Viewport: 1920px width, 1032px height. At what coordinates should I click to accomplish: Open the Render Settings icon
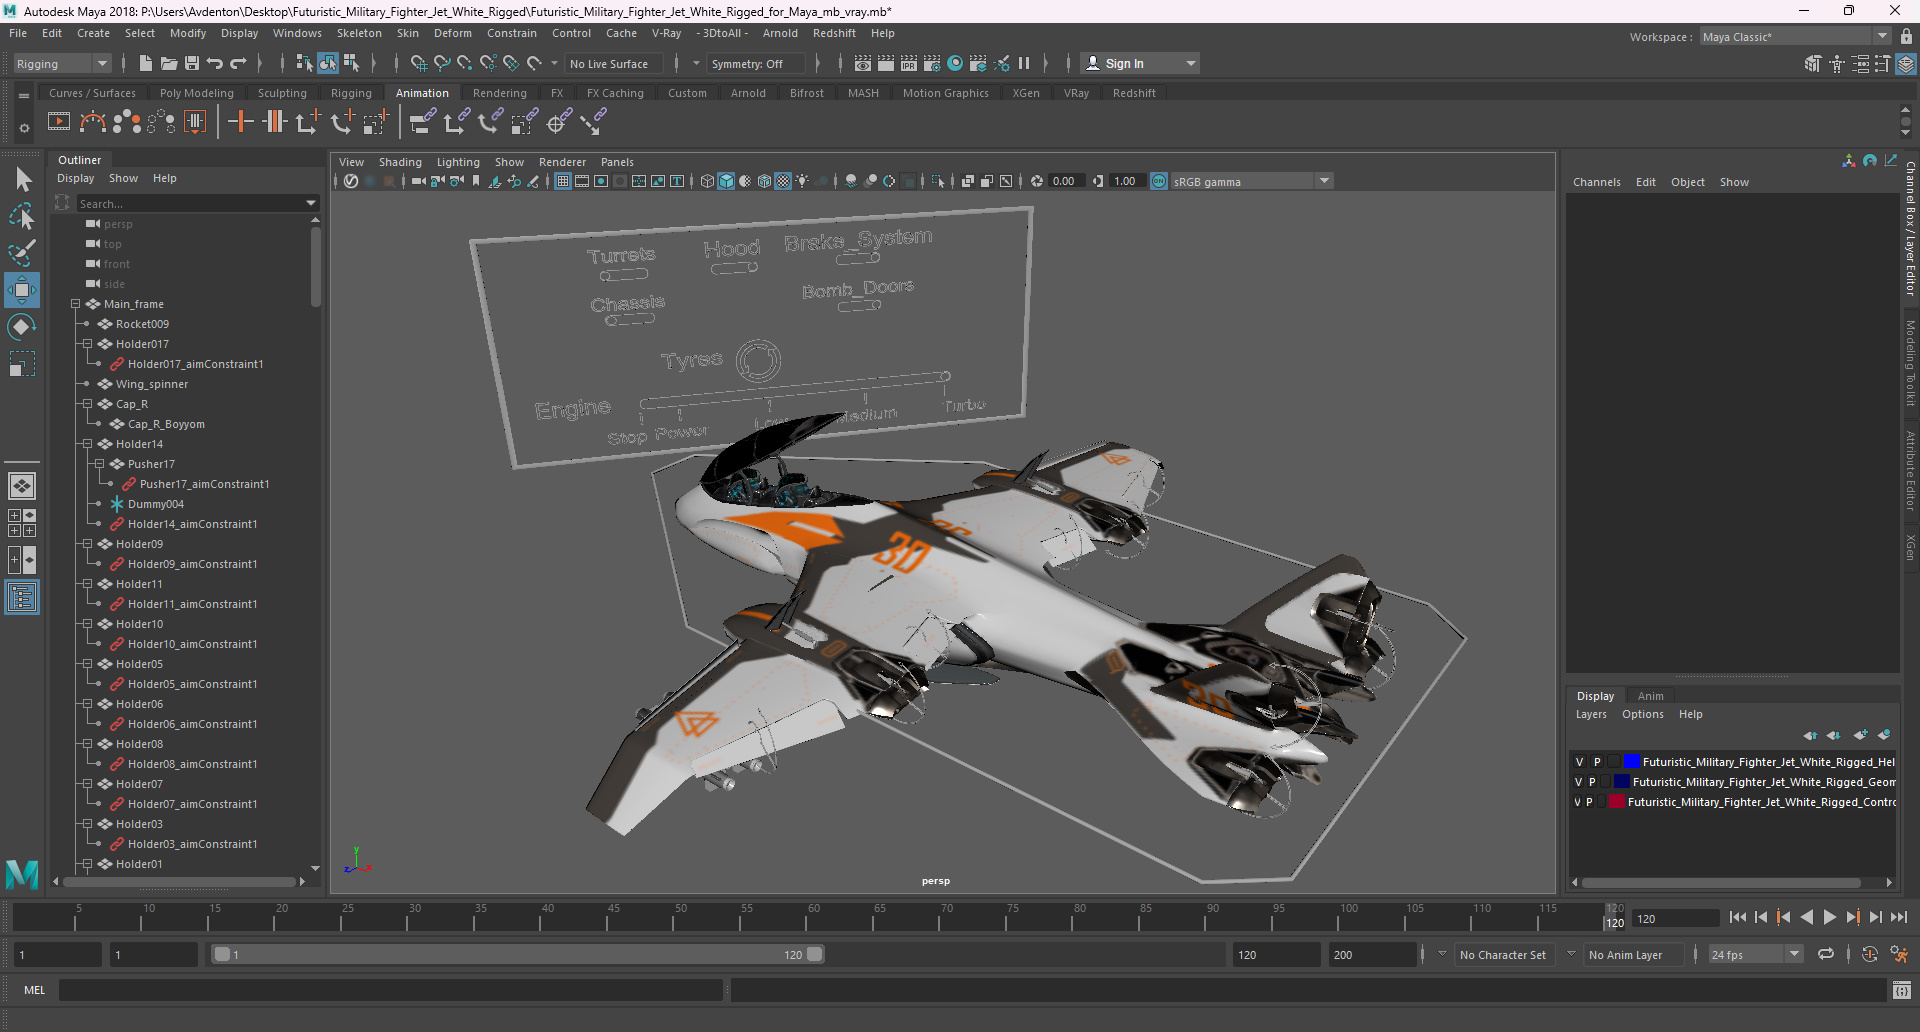(932, 63)
